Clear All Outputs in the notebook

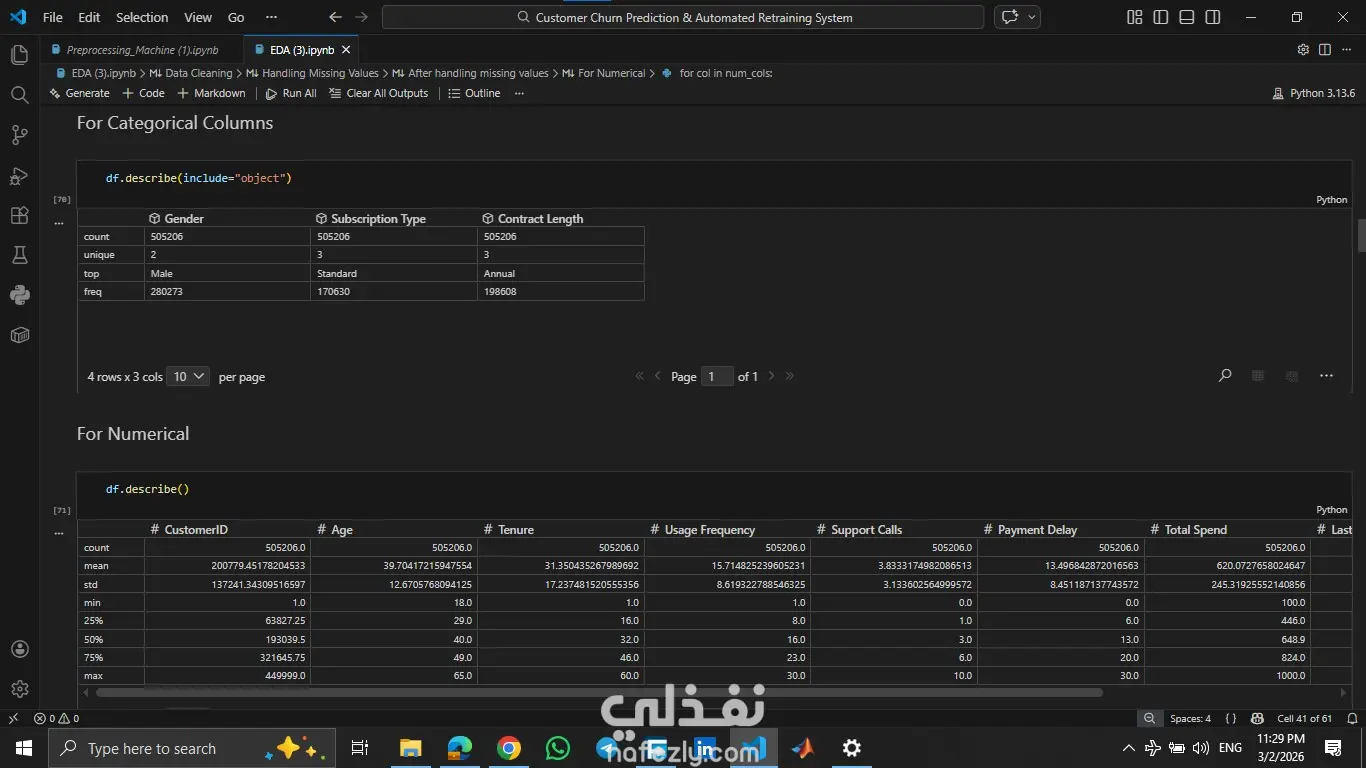tap(378, 93)
